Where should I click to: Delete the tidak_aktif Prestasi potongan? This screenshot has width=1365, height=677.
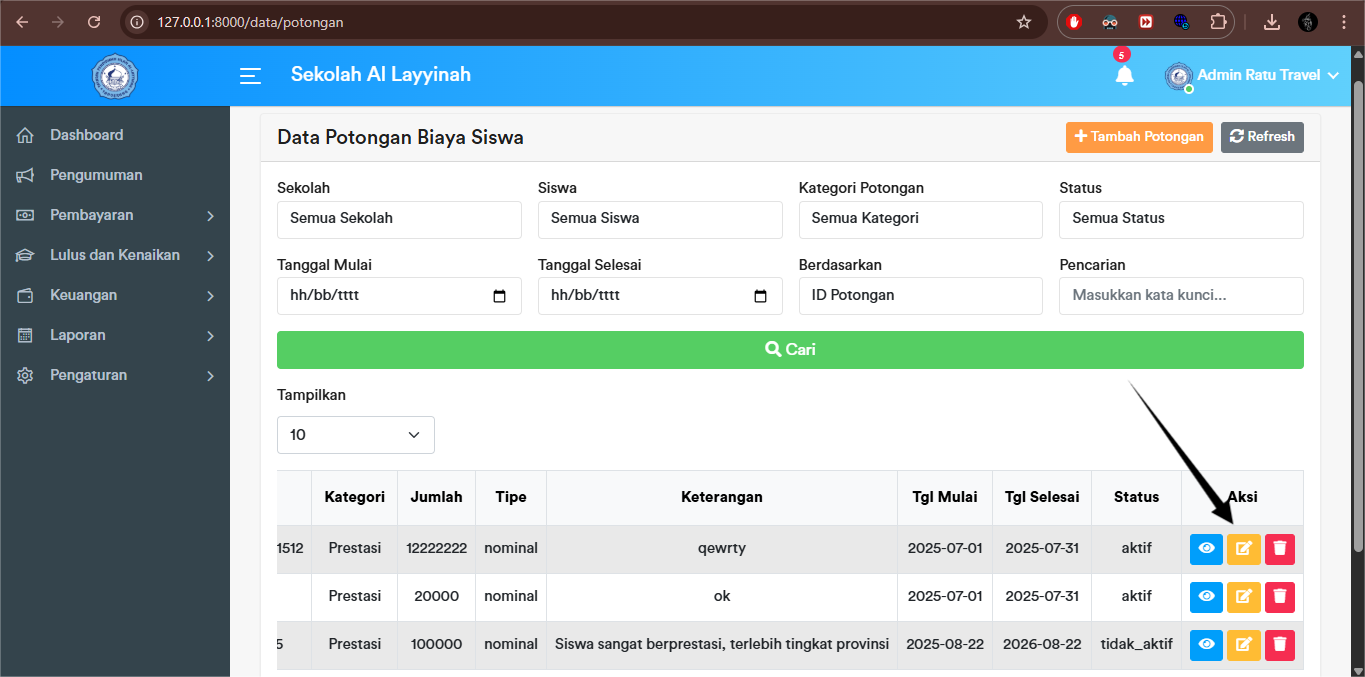(1279, 645)
